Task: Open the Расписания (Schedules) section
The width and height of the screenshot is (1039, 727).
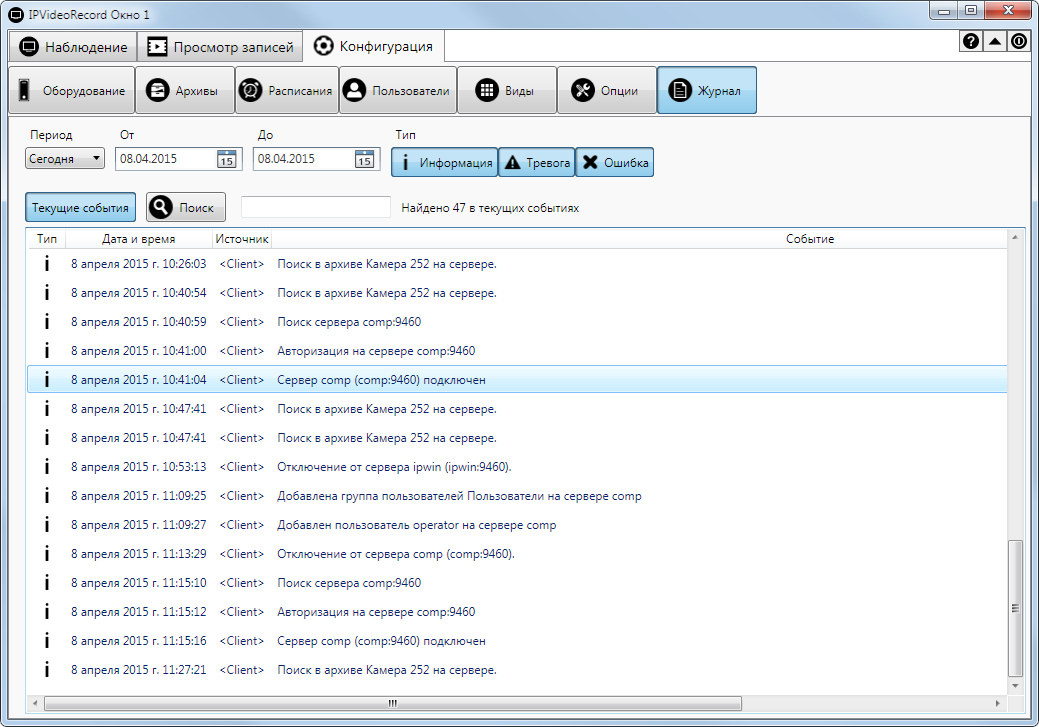Action: pyautogui.click(x=287, y=91)
